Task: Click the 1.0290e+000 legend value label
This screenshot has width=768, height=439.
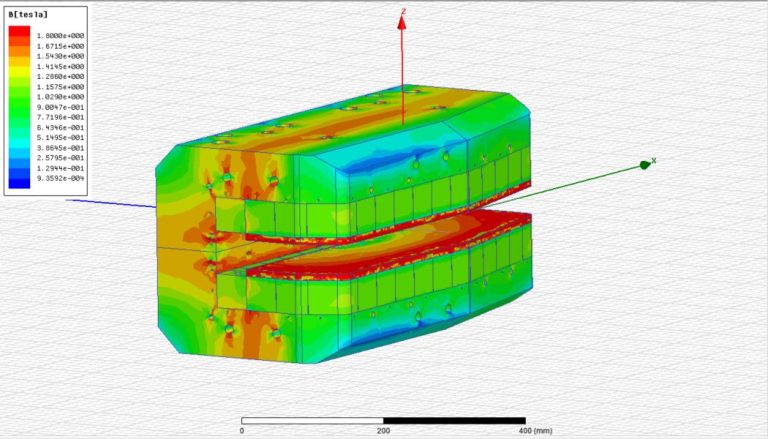Action: tap(61, 96)
